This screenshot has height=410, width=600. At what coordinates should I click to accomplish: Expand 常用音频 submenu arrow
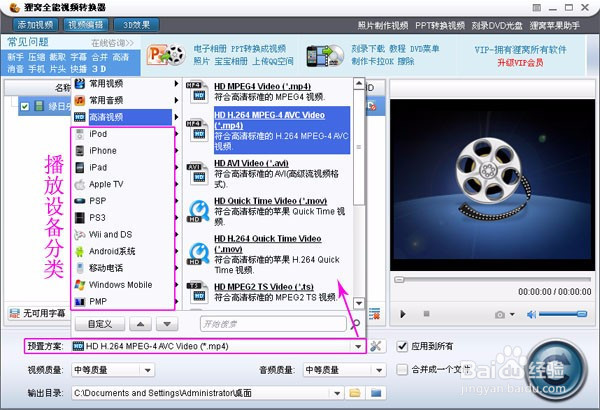(x=176, y=100)
